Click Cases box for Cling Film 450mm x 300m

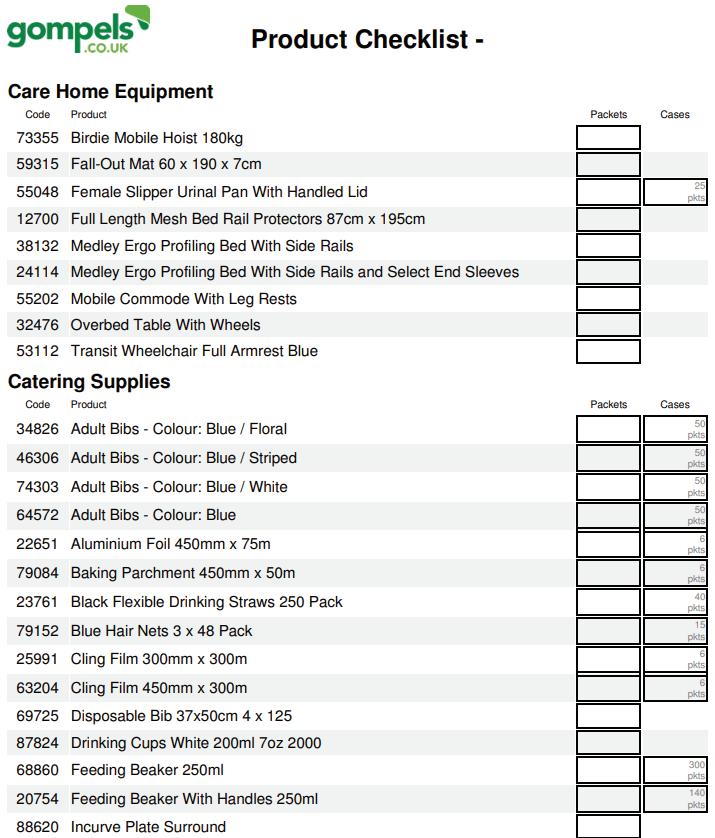click(x=675, y=688)
